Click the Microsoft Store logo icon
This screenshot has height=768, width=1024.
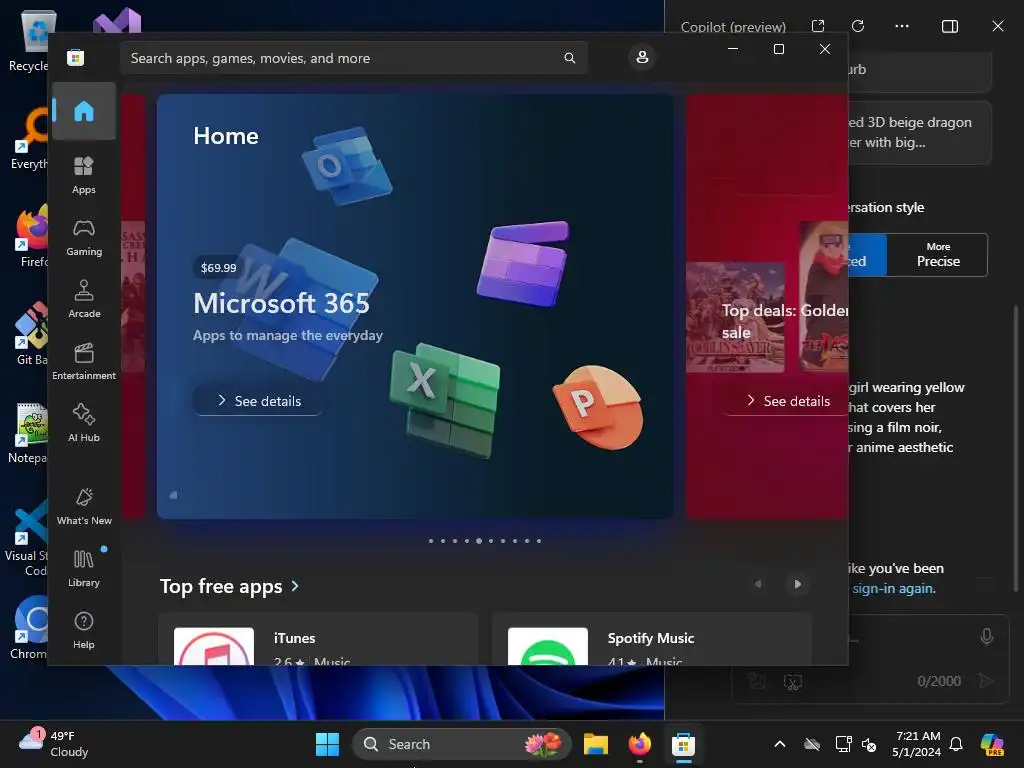click(76, 57)
